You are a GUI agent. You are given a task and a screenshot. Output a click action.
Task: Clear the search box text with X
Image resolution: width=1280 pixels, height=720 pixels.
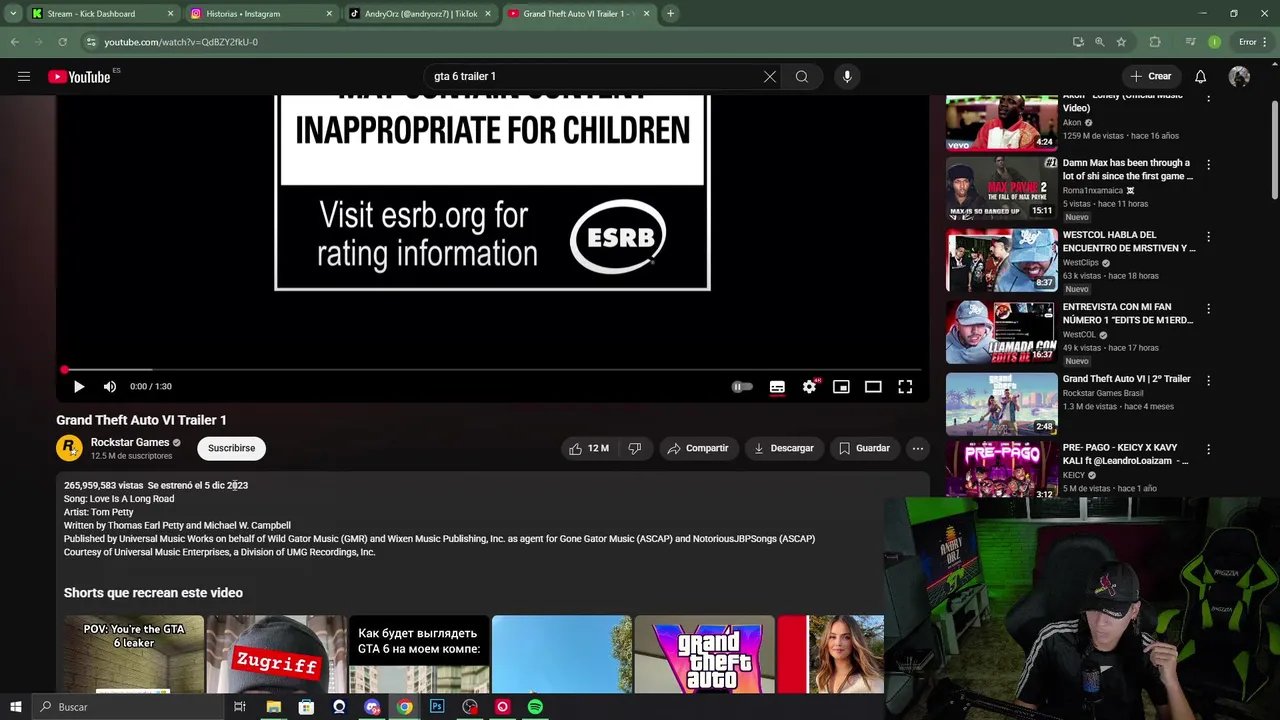[x=770, y=76]
